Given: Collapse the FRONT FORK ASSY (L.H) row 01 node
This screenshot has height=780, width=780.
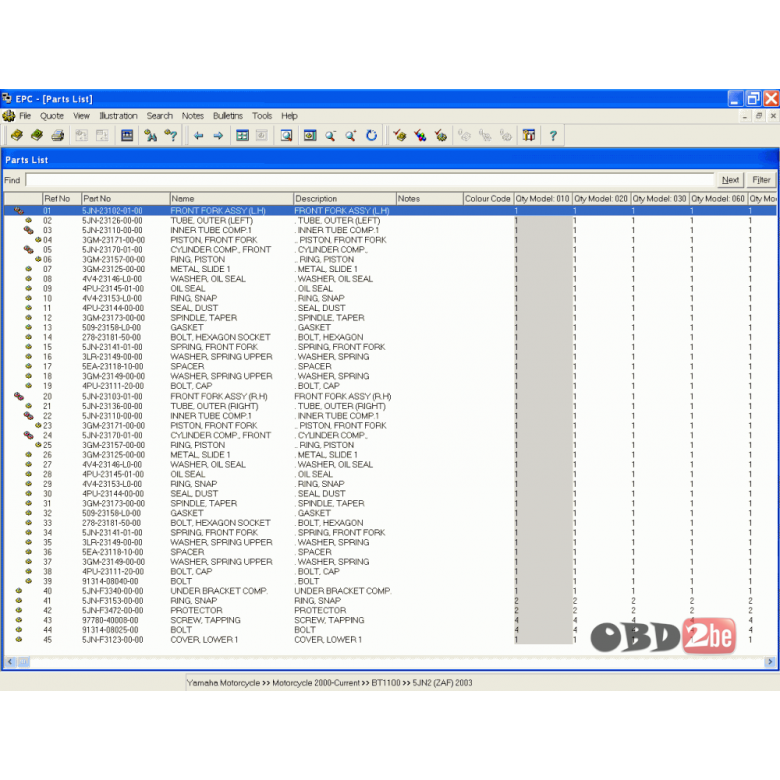Looking at the screenshot, I should (19, 211).
